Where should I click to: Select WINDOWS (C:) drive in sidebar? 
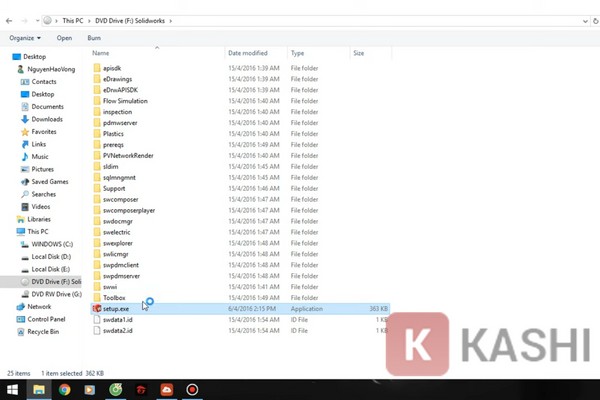pyautogui.click(x=52, y=244)
